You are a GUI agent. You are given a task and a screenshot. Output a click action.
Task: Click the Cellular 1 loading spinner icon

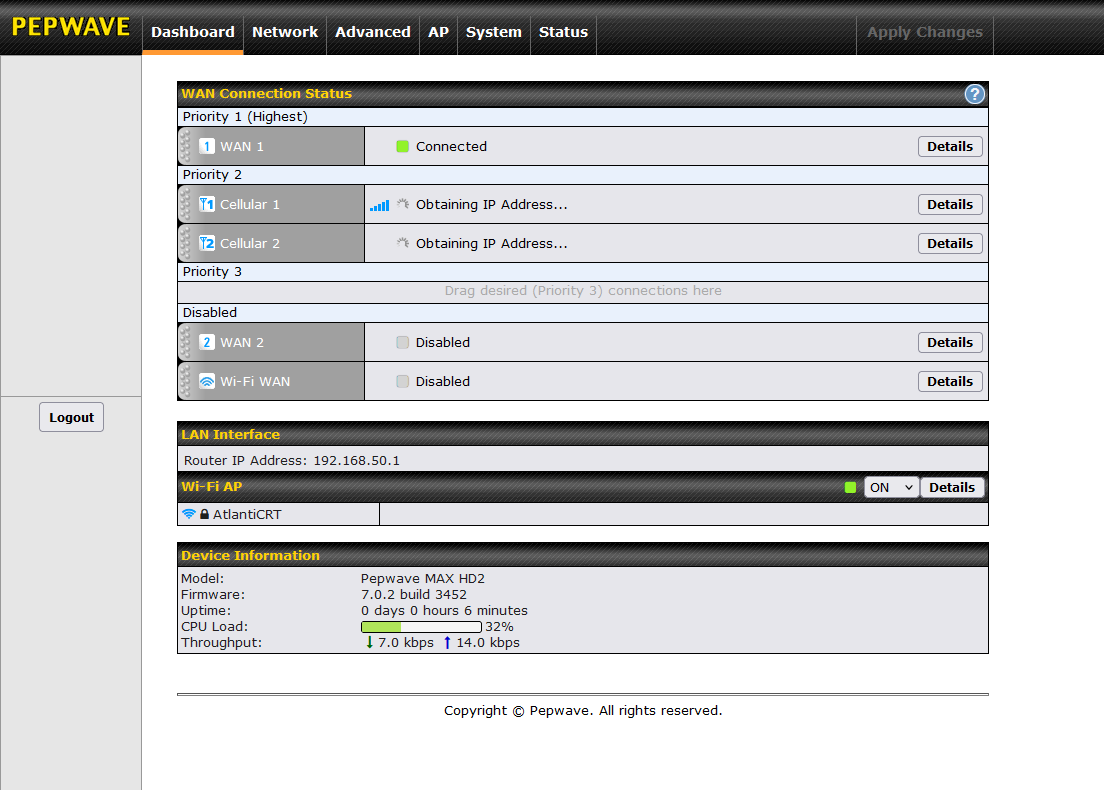tap(402, 204)
